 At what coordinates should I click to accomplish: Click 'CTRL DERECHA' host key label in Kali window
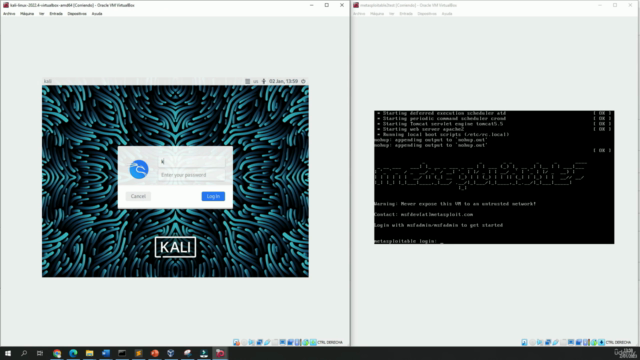[330, 342]
